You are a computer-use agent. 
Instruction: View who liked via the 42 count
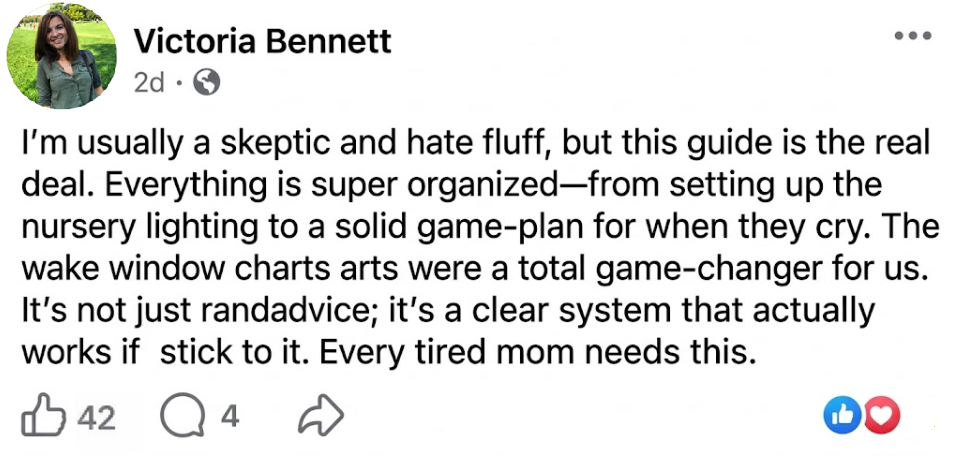point(96,417)
